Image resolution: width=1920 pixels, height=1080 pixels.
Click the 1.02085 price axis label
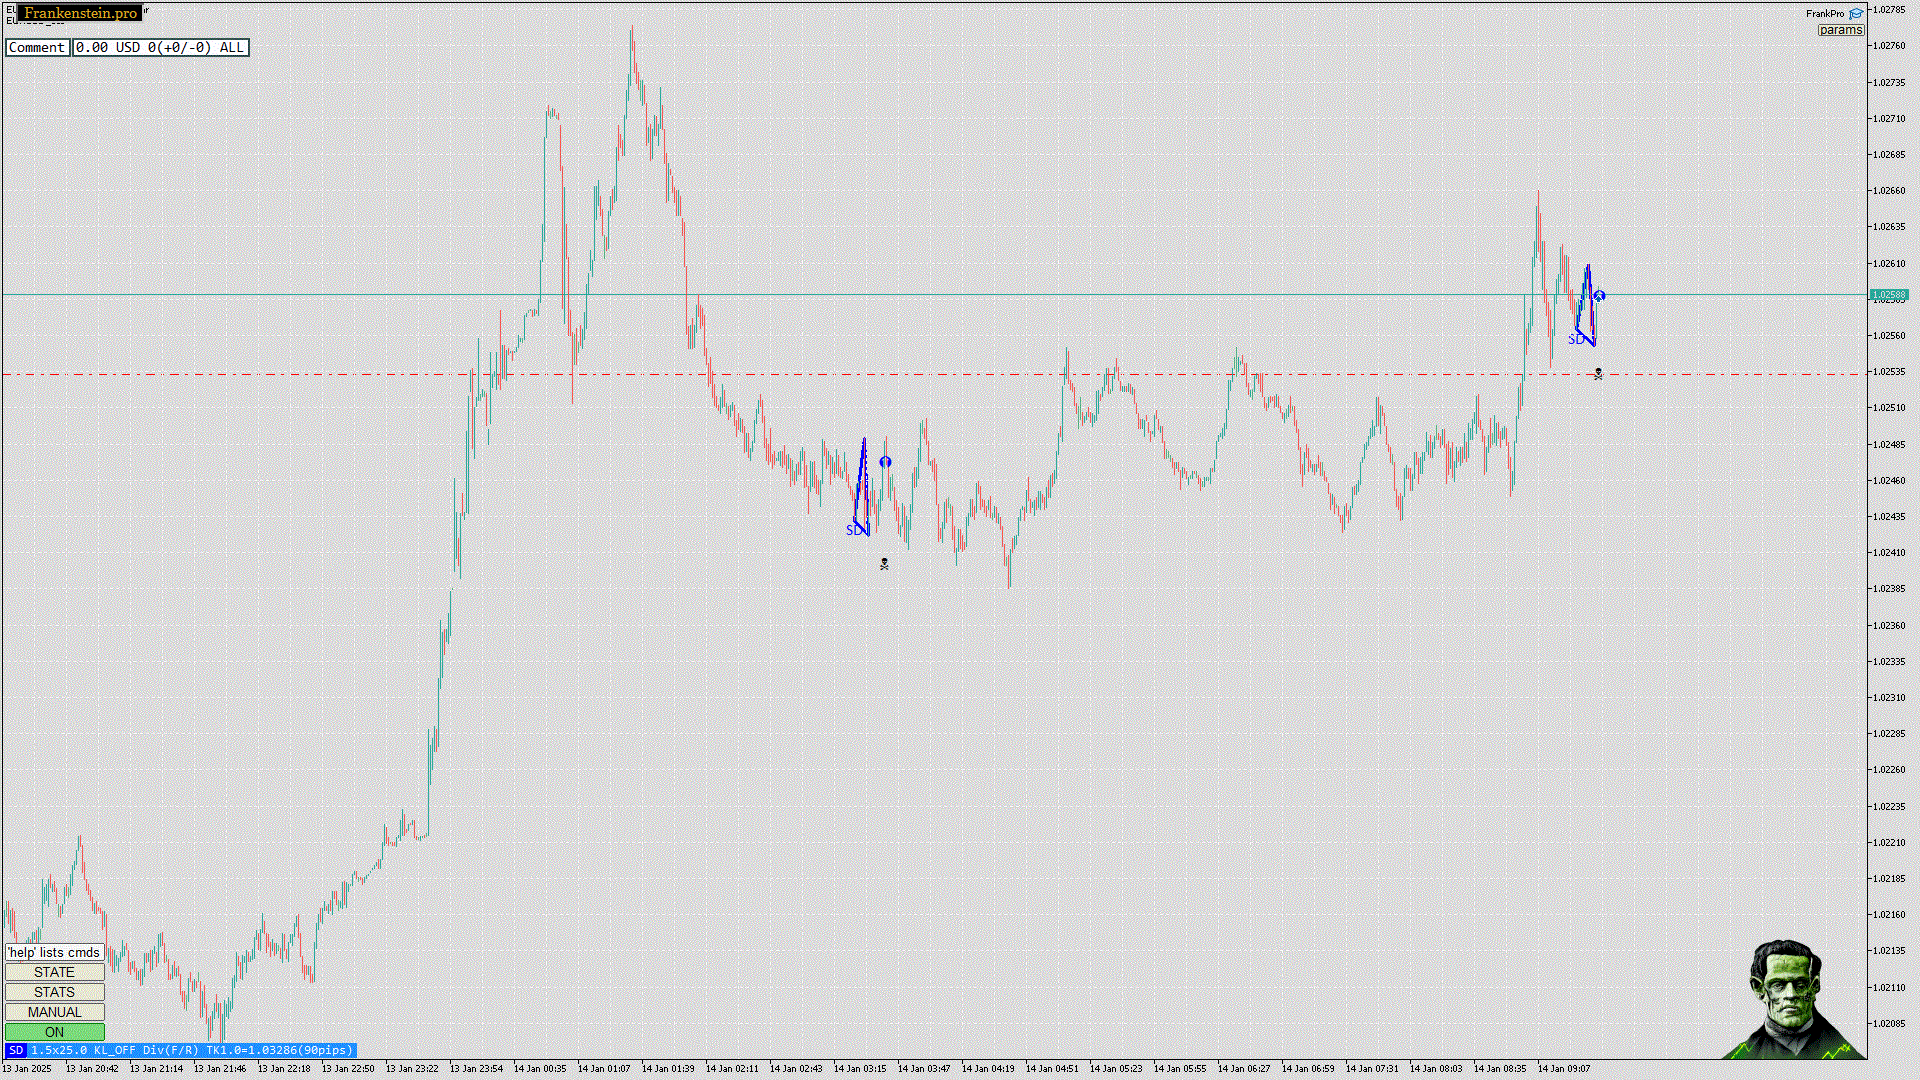click(1889, 1023)
